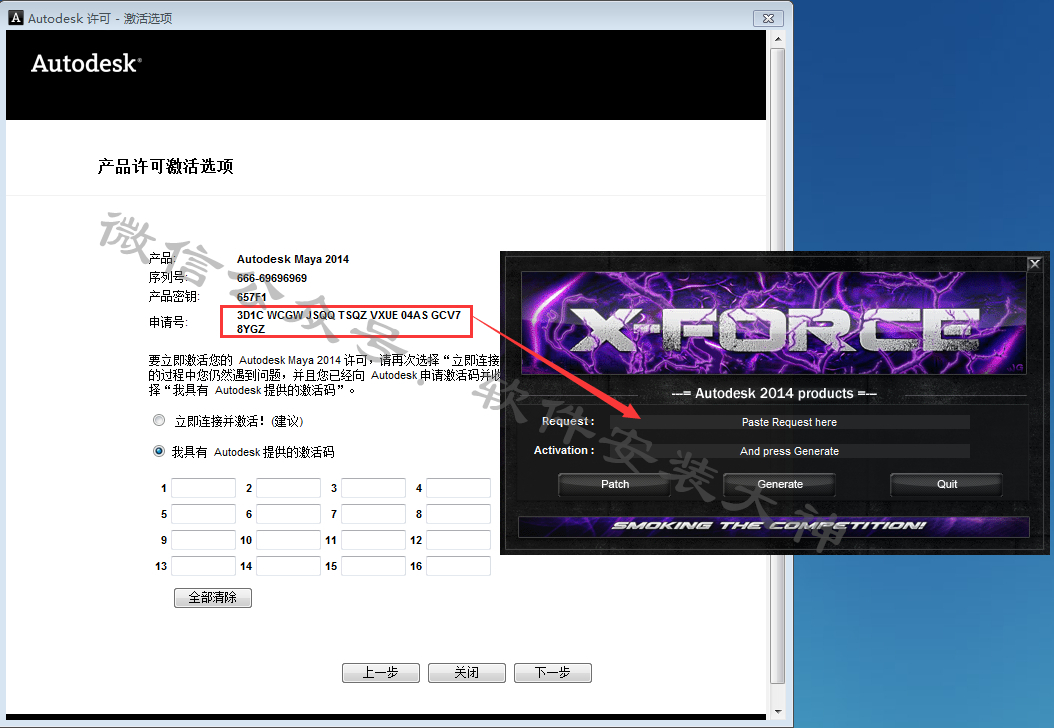Viewport: 1054px width, 728px height.
Task: Click the vertical scrollbar thumb
Action: tap(778, 365)
